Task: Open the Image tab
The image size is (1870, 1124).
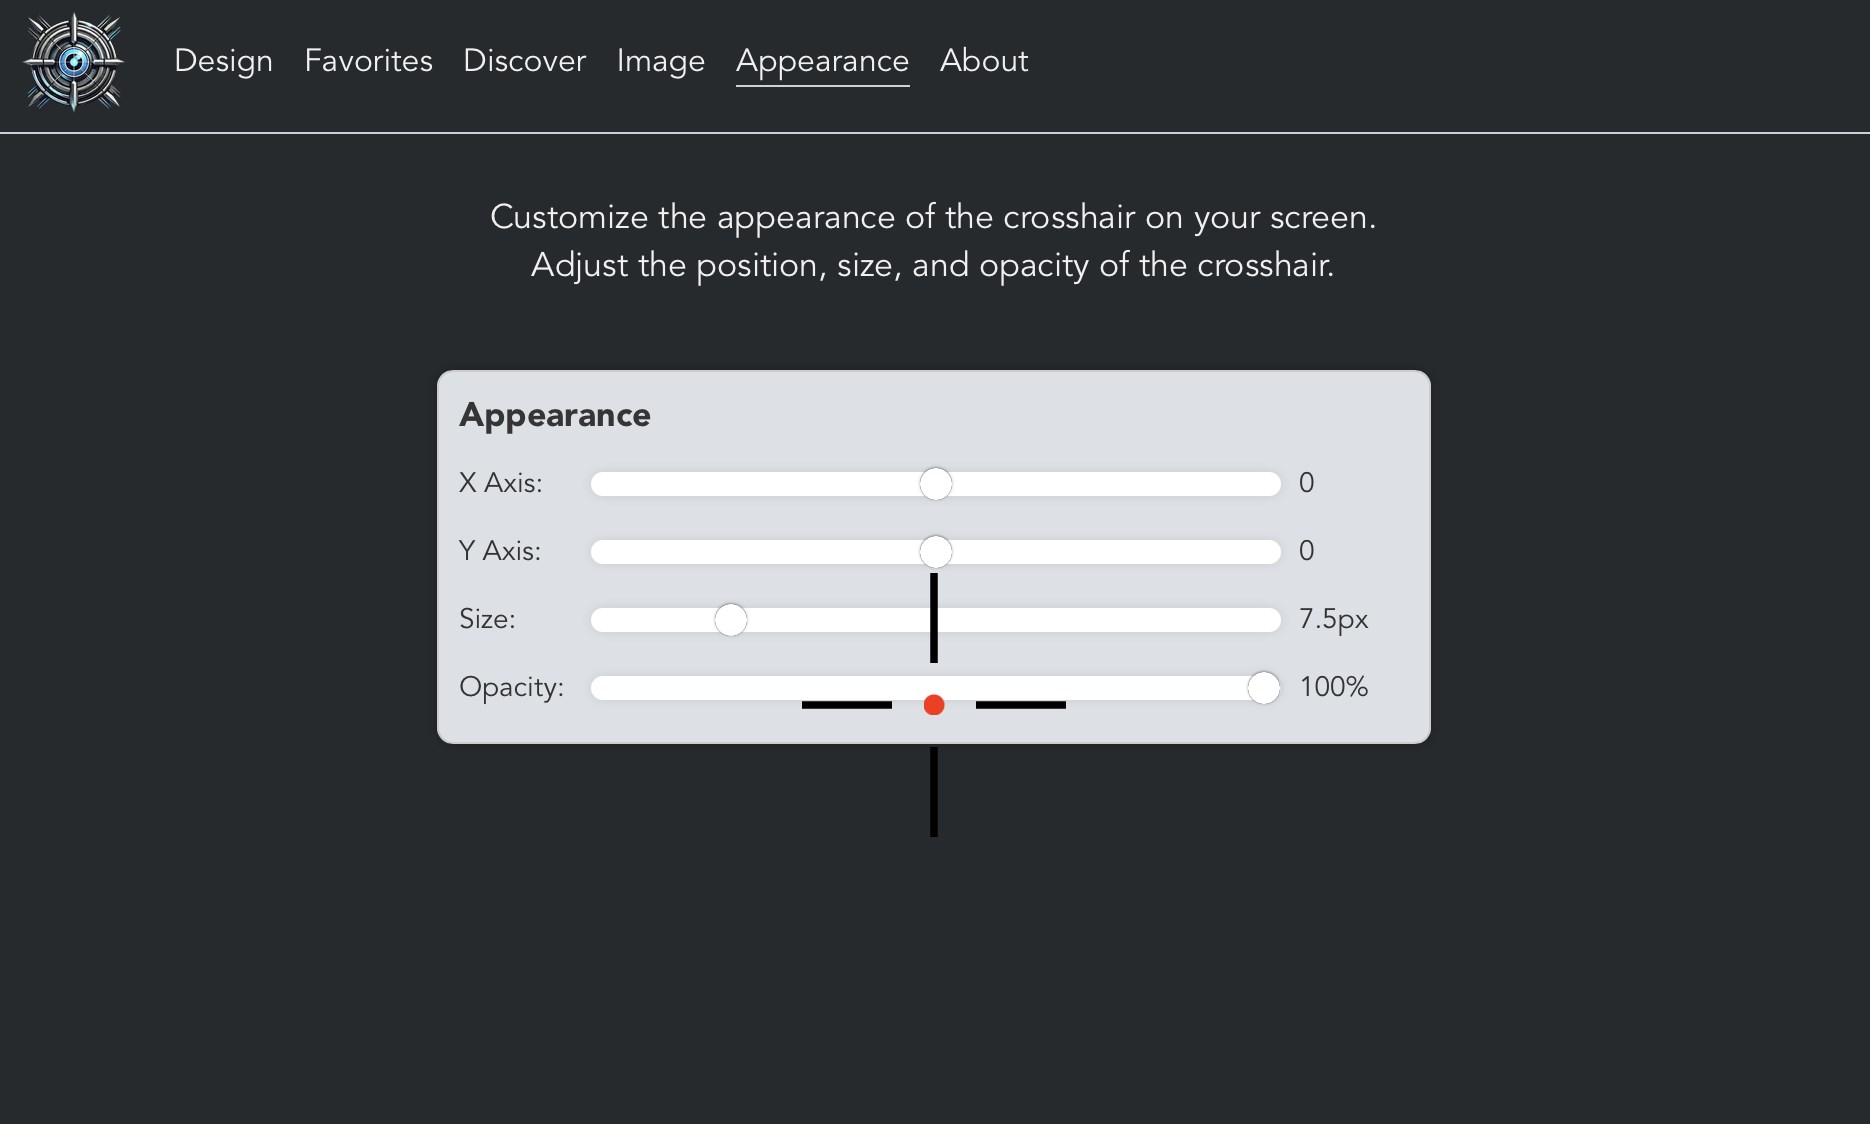Action: 660,61
